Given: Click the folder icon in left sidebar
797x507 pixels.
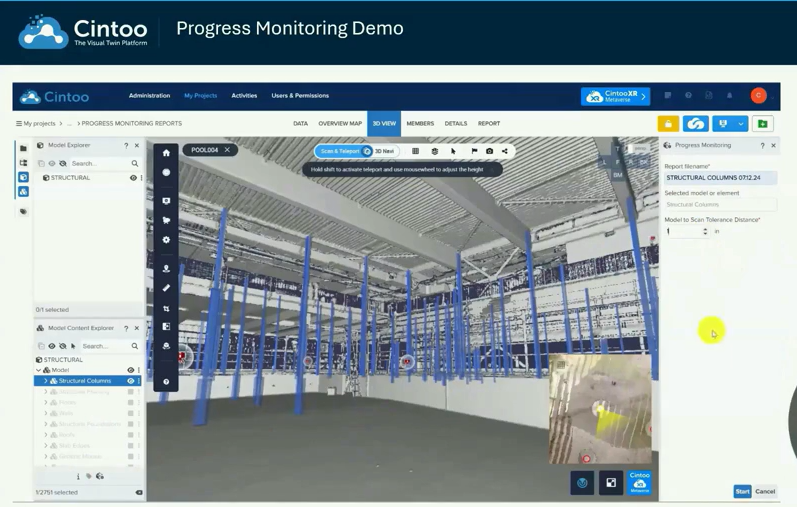Looking at the screenshot, I should [23, 148].
